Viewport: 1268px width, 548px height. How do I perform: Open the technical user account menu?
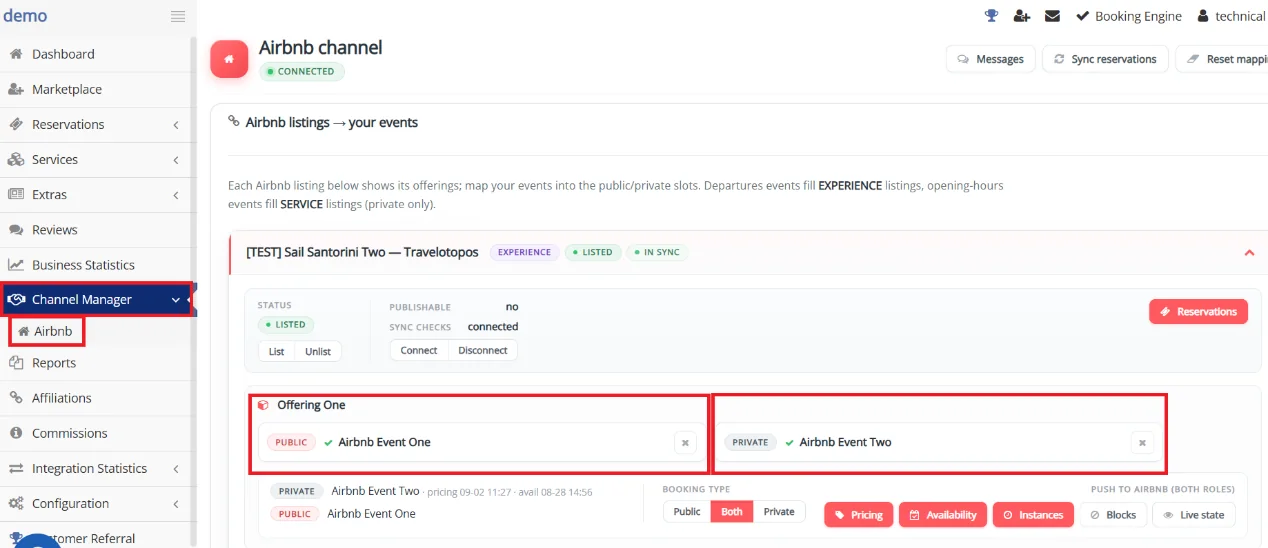[x=1232, y=16]
